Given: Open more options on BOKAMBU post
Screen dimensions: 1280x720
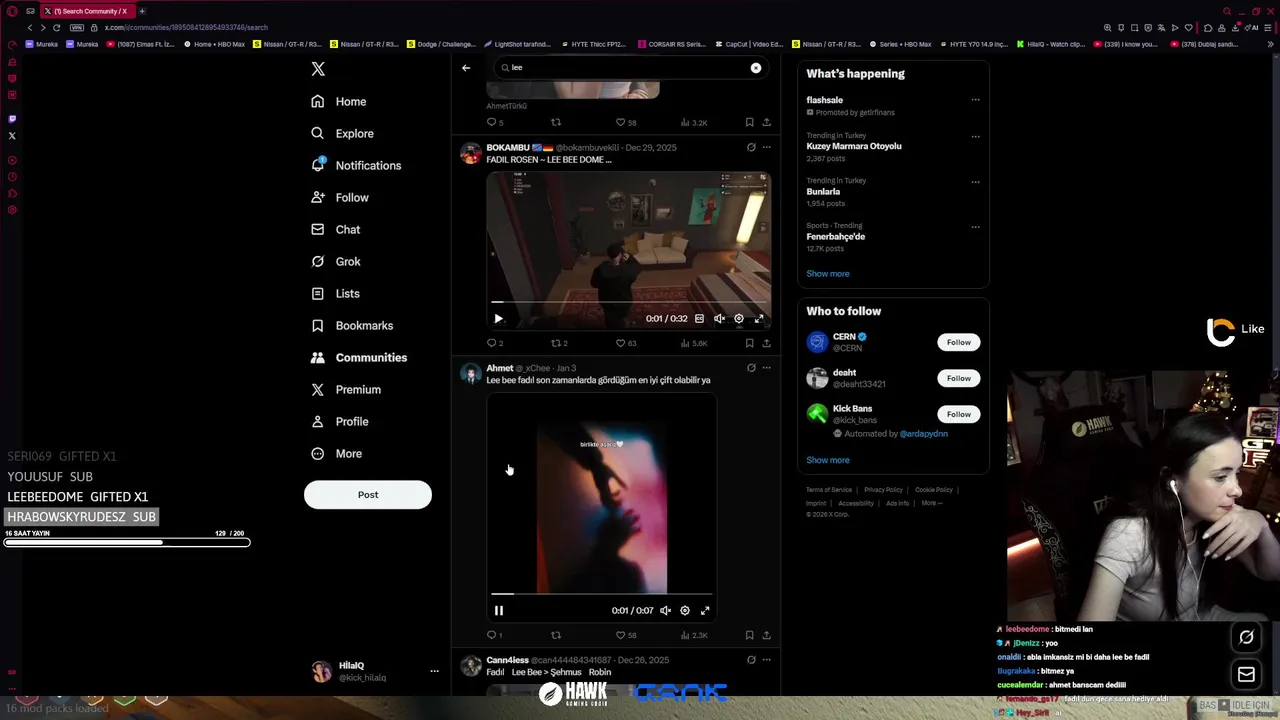Looking at the screenshot, I should 766,147.
